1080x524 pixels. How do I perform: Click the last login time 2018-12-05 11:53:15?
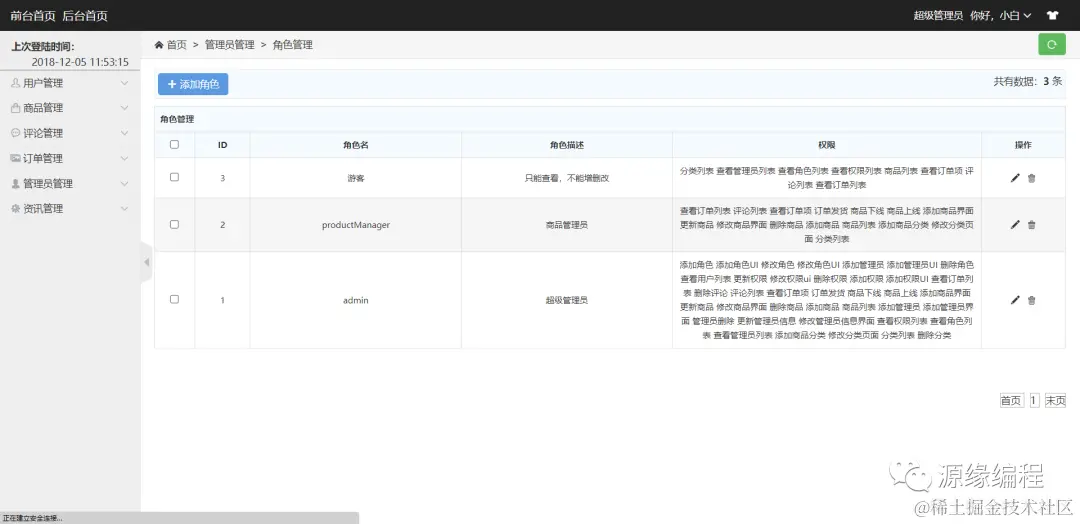click(x=80, y=62)
